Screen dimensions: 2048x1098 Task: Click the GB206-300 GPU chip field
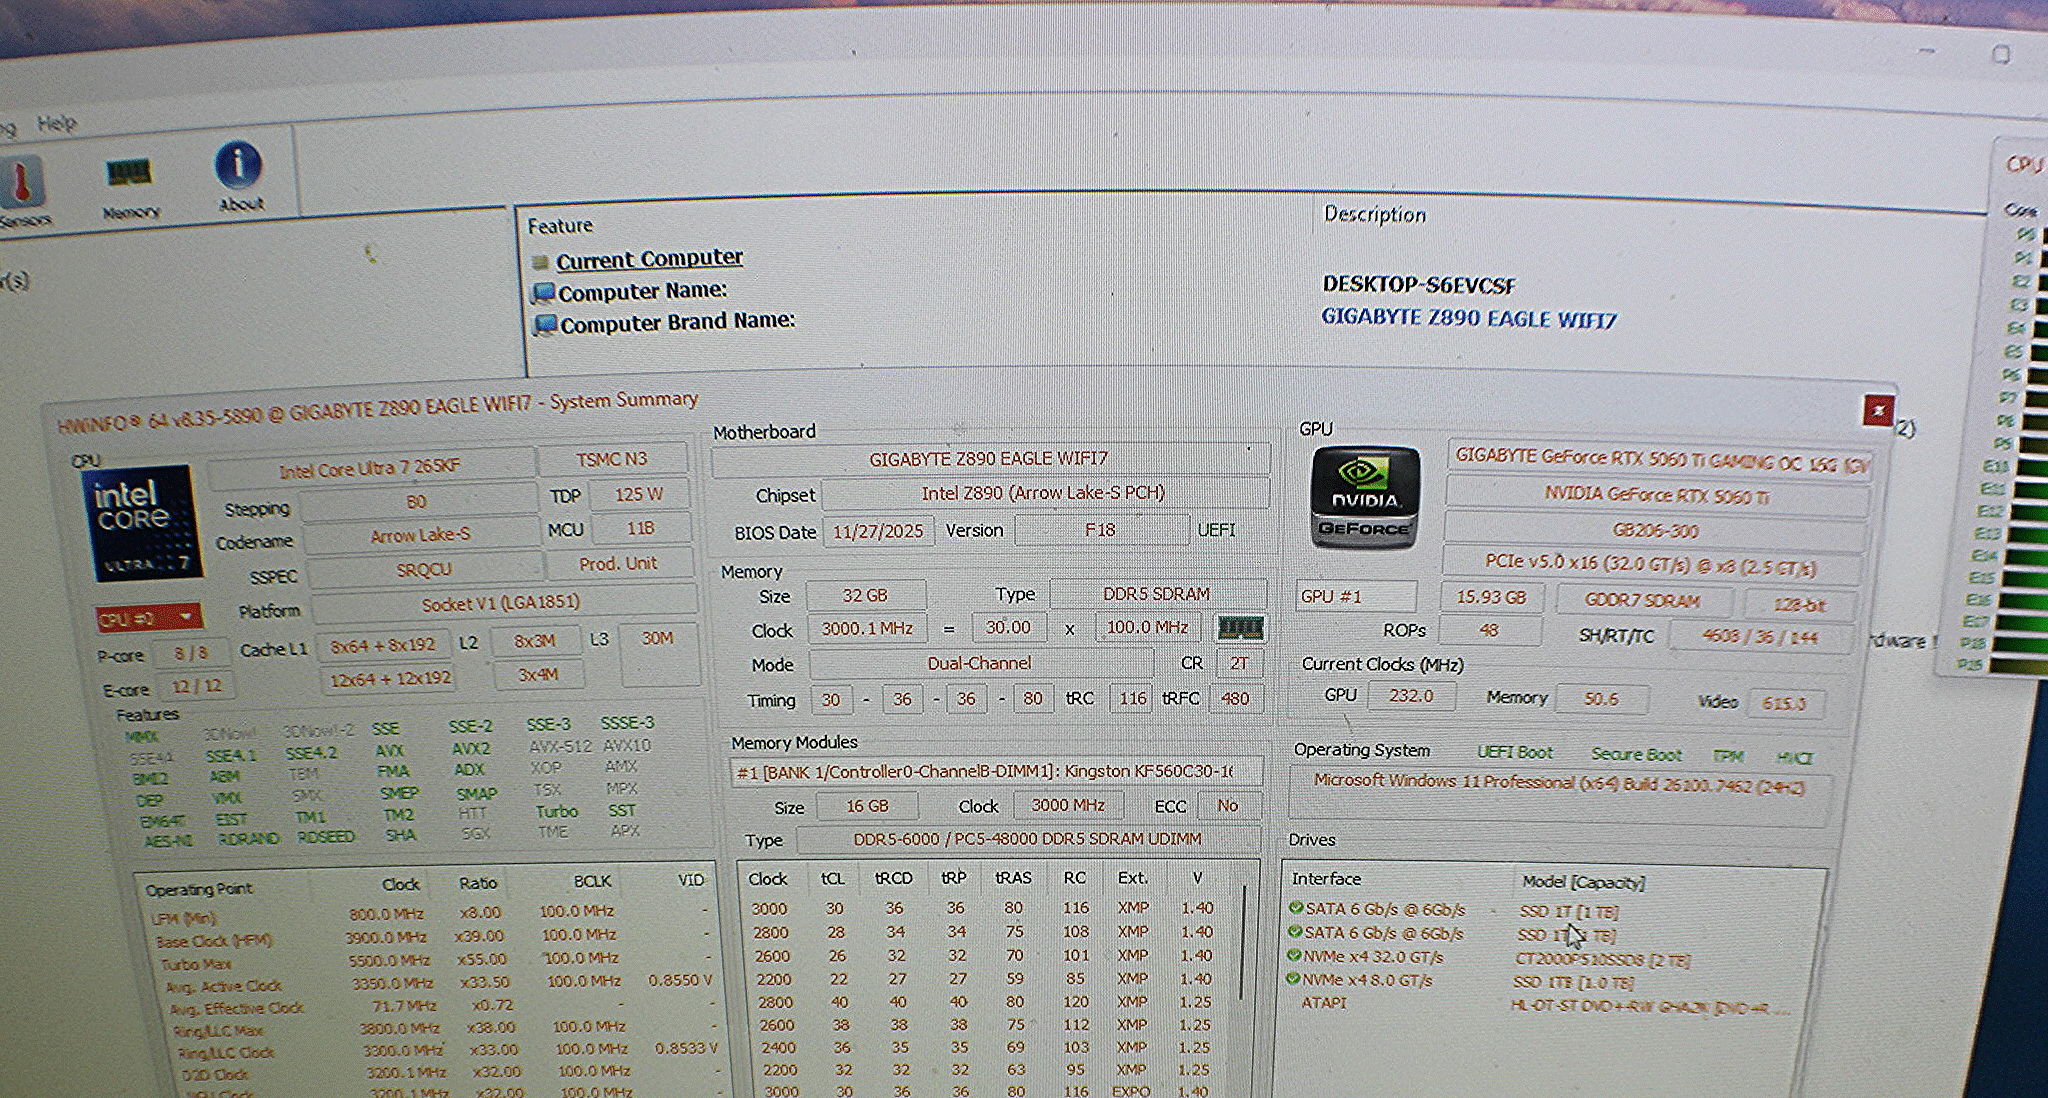point(1656,530)
